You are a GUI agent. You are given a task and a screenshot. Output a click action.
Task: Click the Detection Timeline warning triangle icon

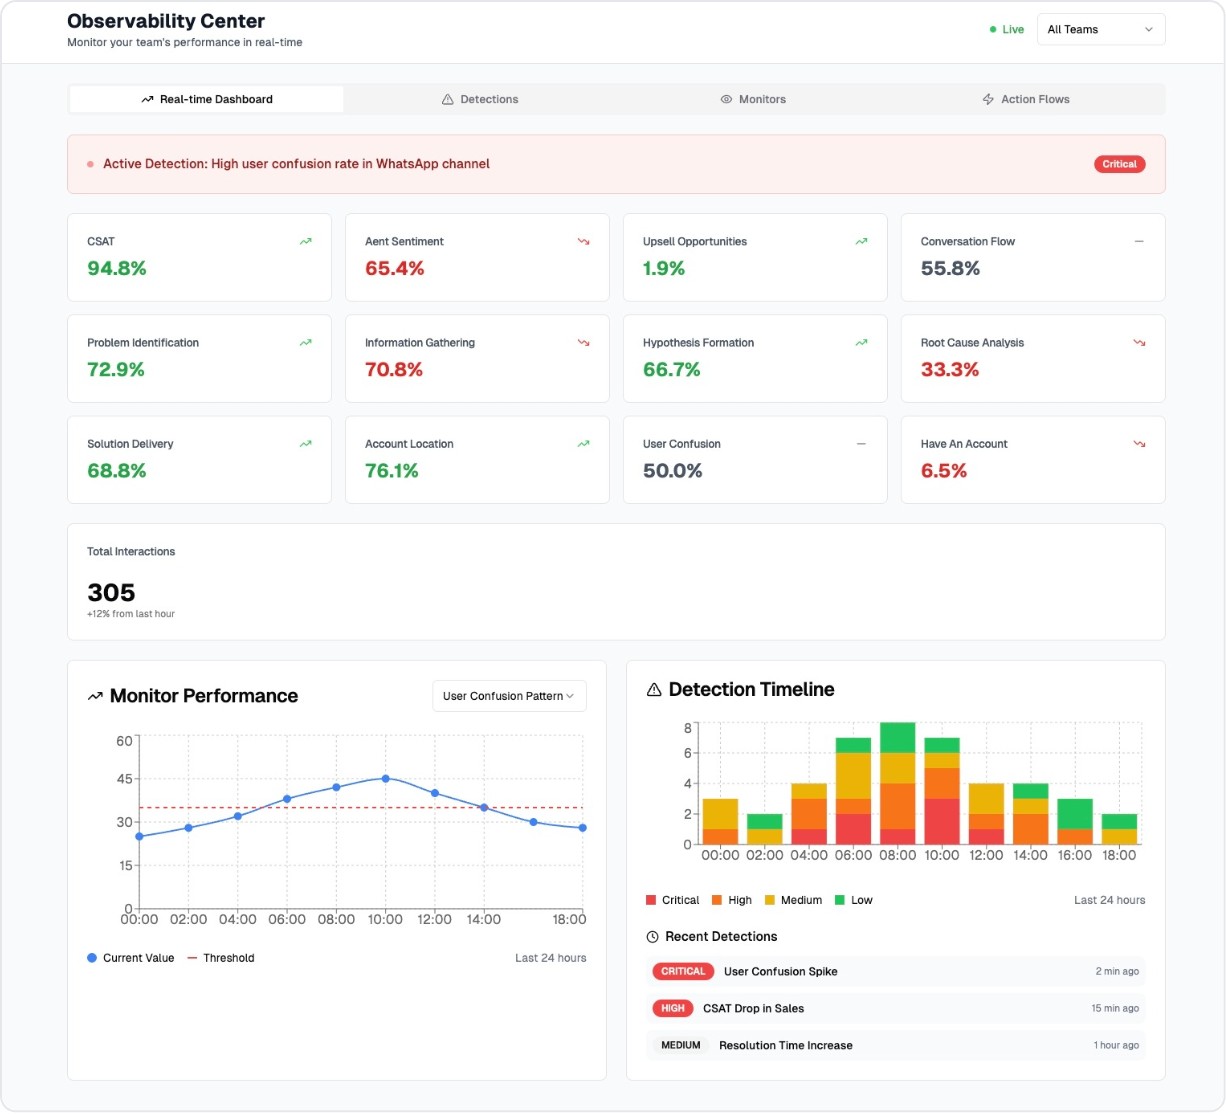click(654, 690)
